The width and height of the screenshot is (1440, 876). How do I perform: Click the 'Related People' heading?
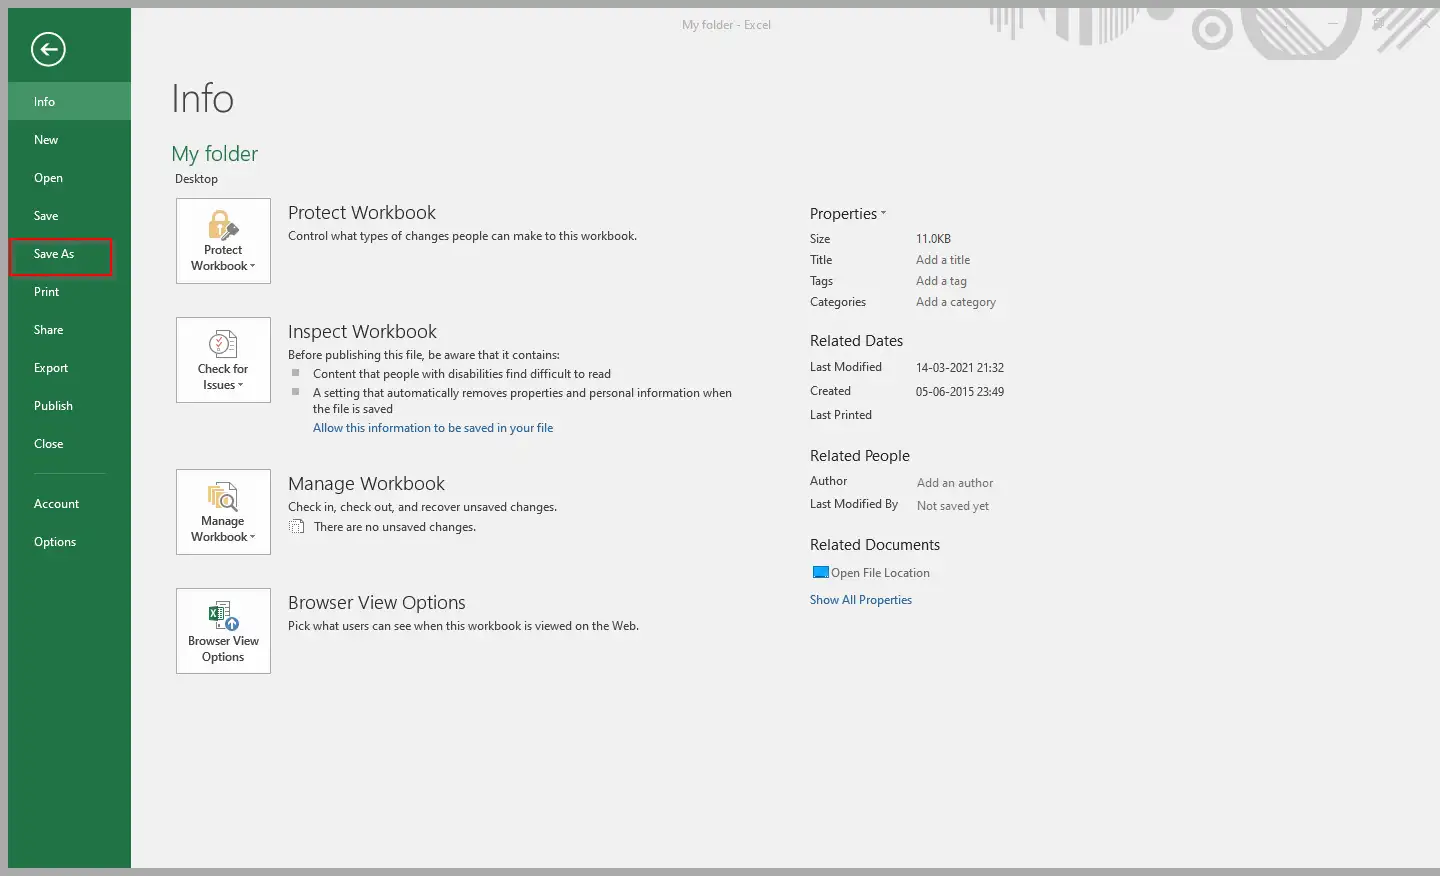(860, 455)
